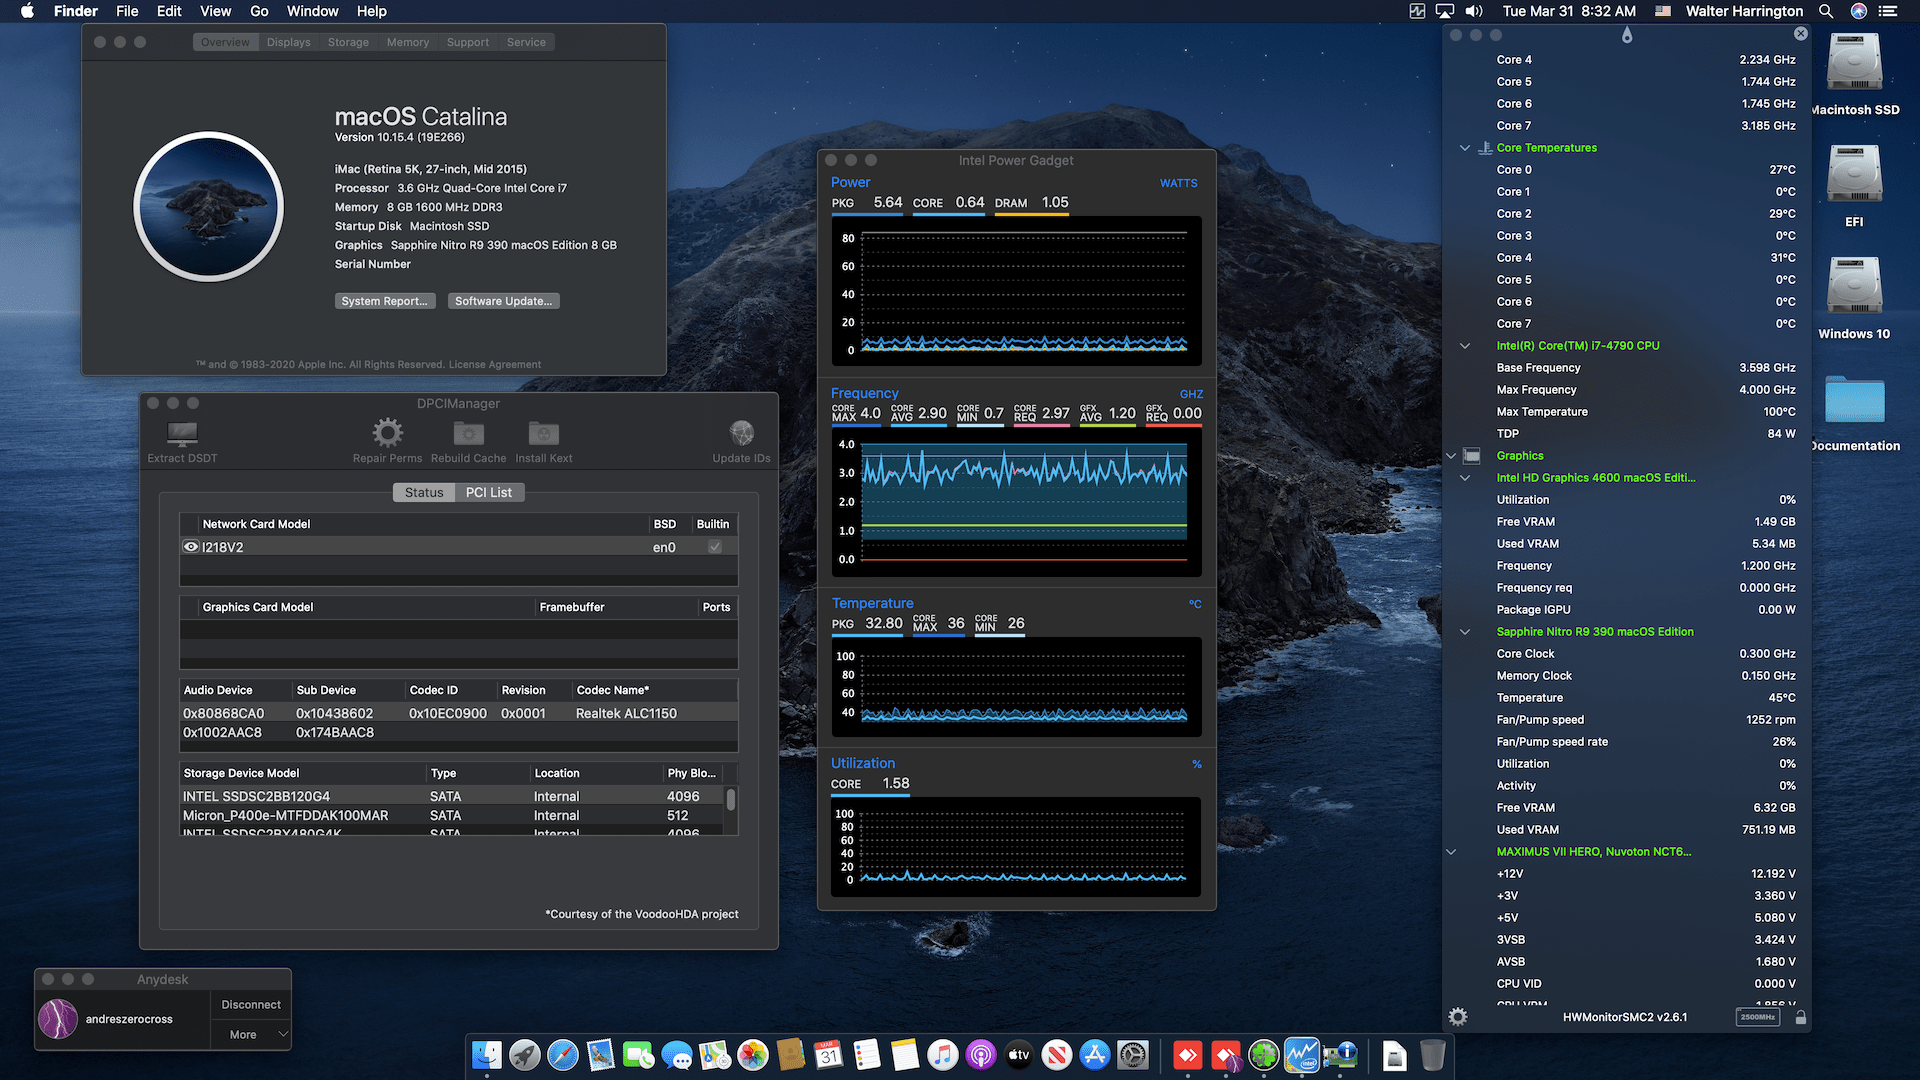
Task: Click the Install Kext icon
Action: (543, 433)
